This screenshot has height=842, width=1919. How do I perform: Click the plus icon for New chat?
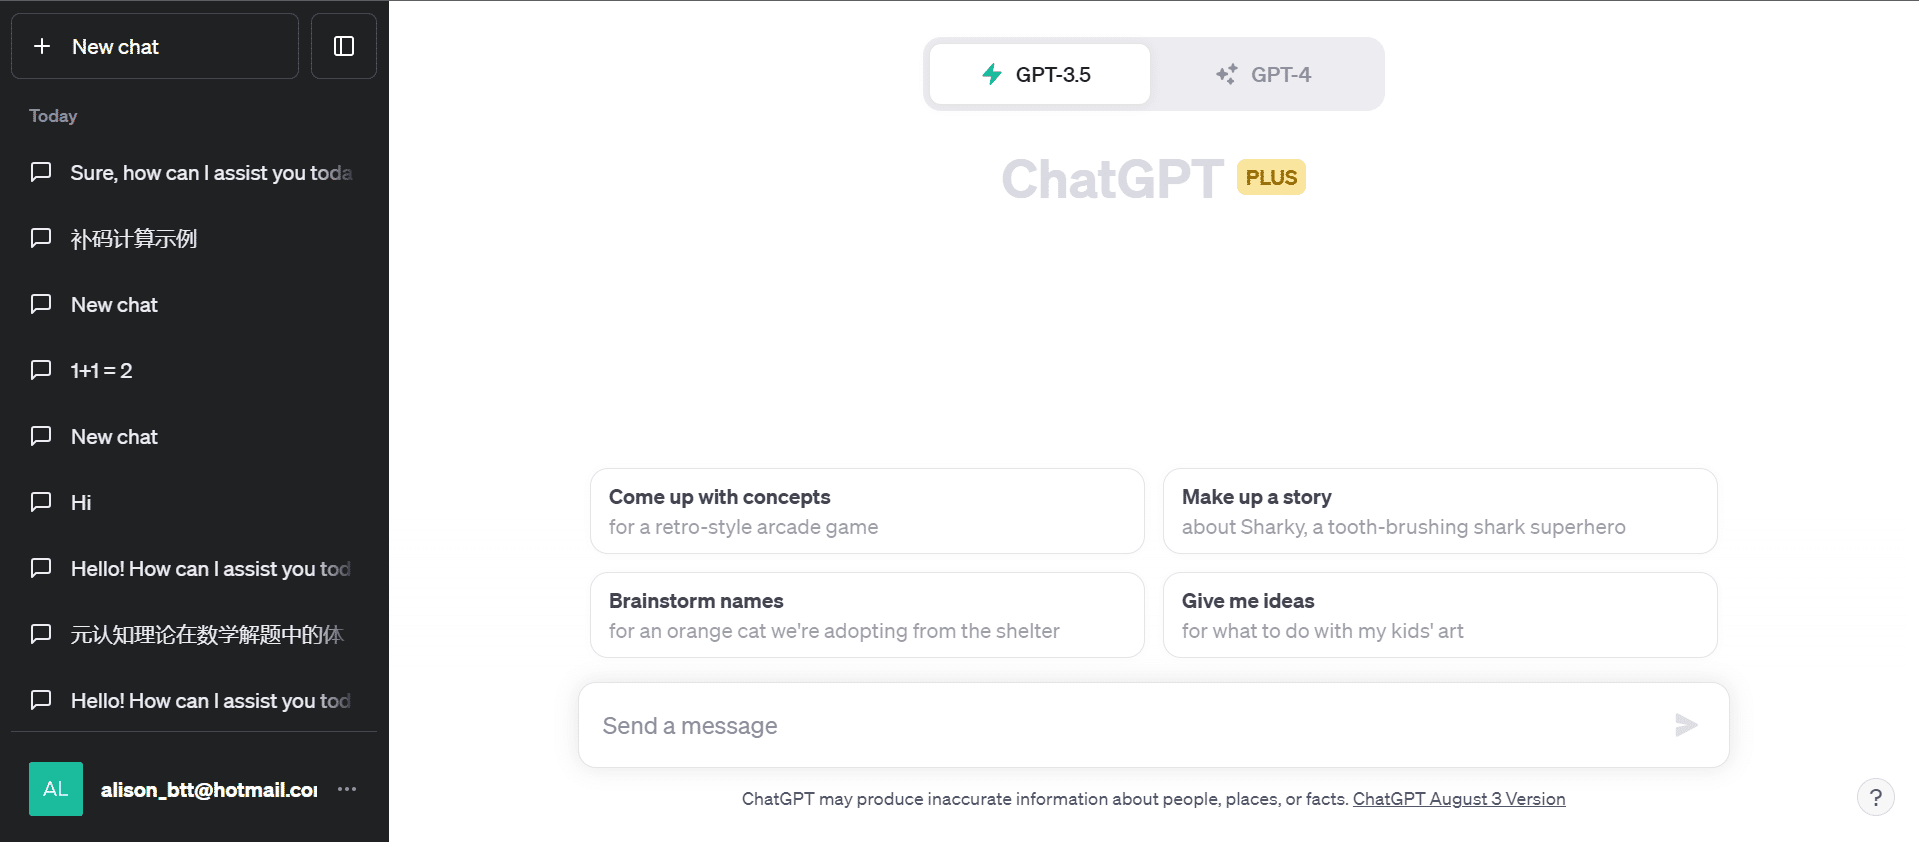tap(42, 46)
